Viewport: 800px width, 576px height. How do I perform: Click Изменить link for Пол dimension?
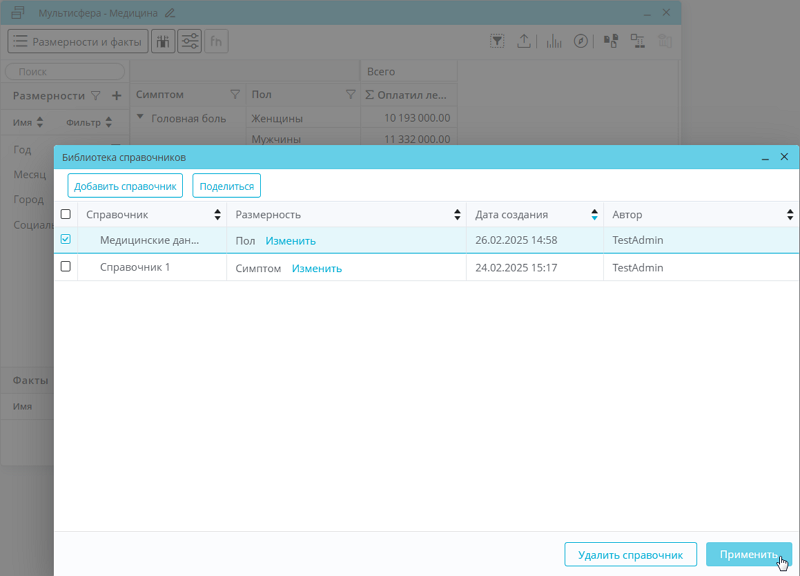tap(290, 241)
